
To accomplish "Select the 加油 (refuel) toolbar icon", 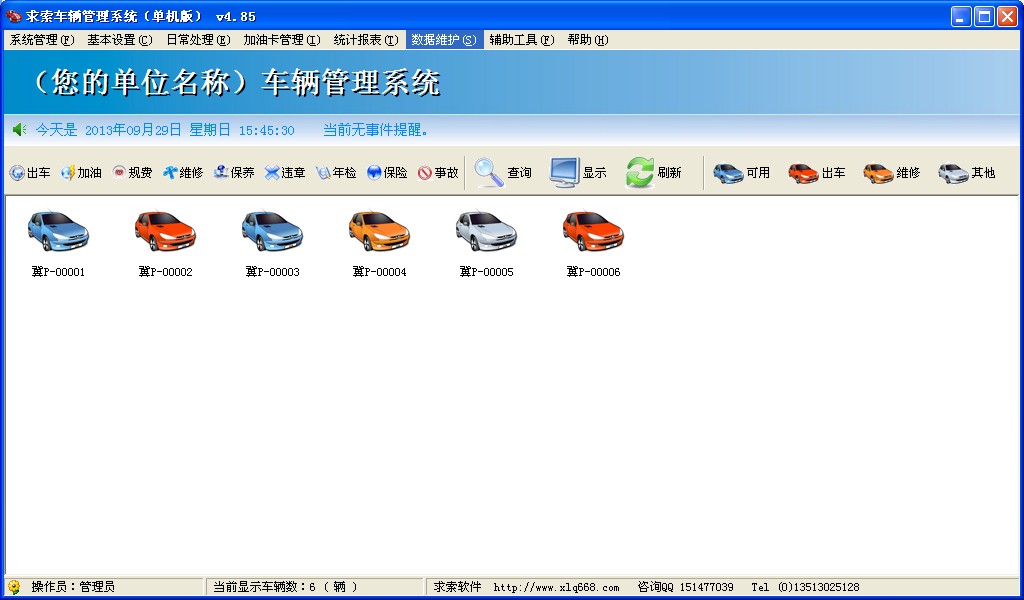I will click(x=80, y=171).
